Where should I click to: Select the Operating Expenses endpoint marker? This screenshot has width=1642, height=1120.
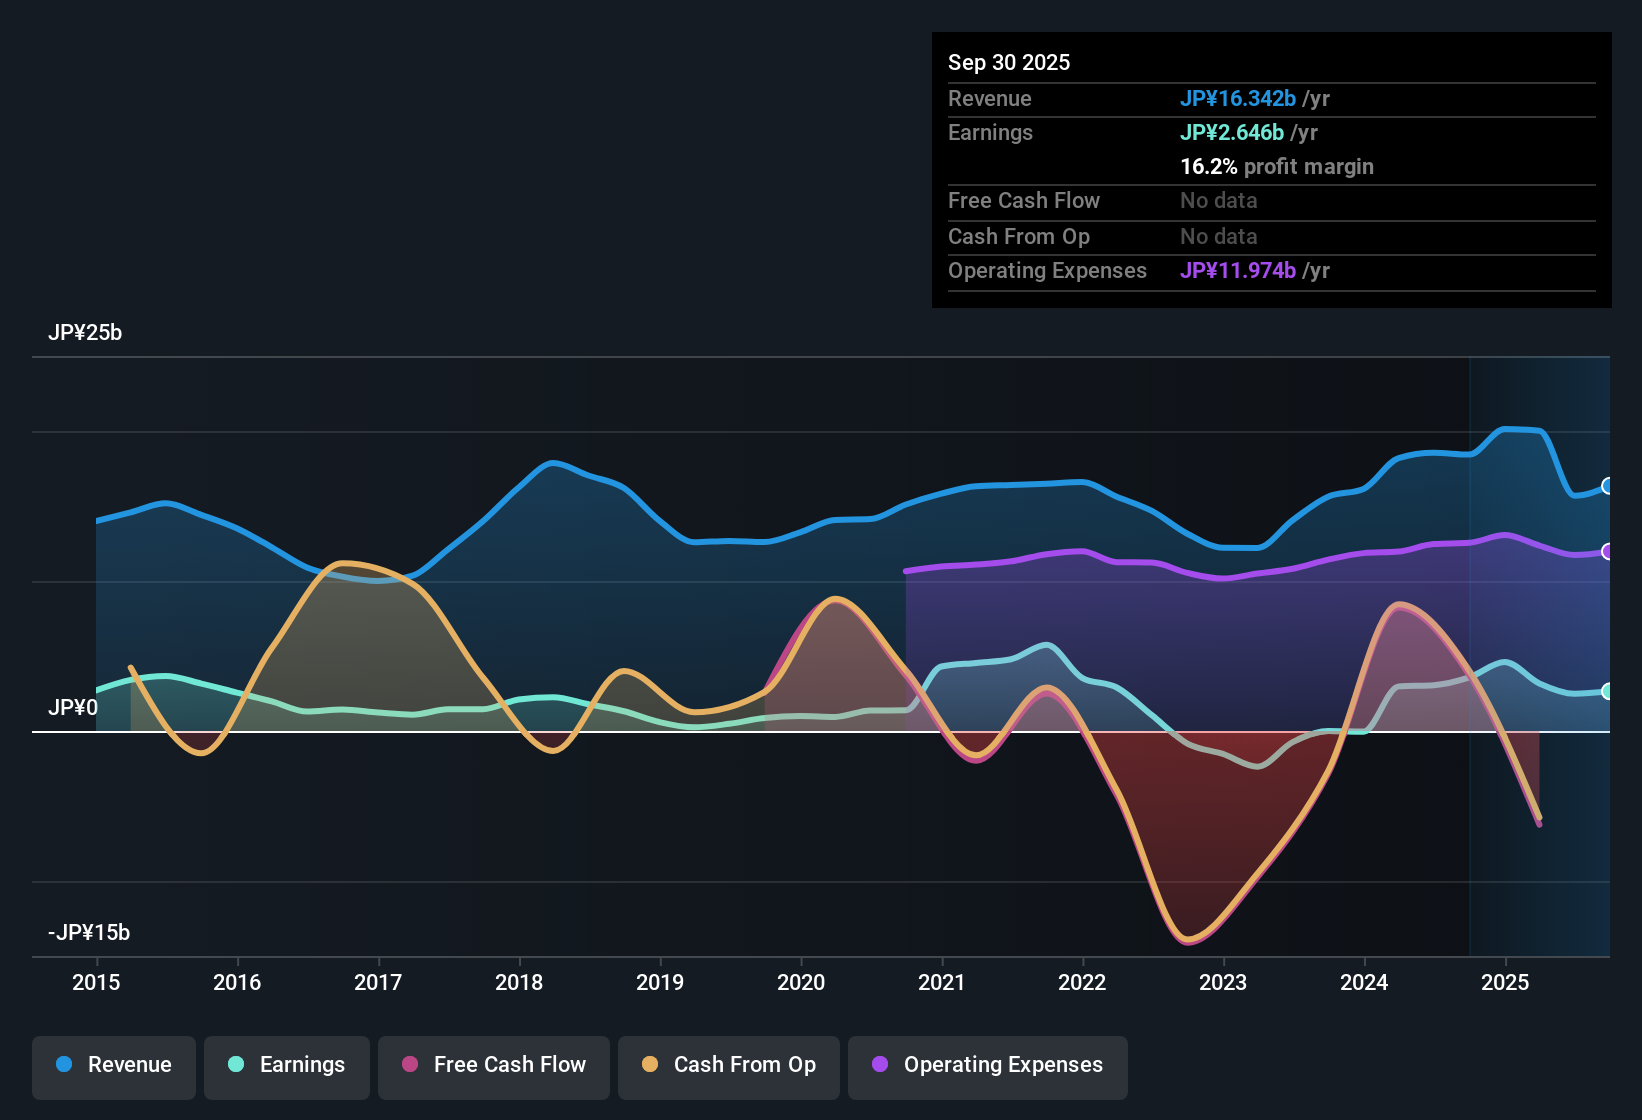point(1608,549)
